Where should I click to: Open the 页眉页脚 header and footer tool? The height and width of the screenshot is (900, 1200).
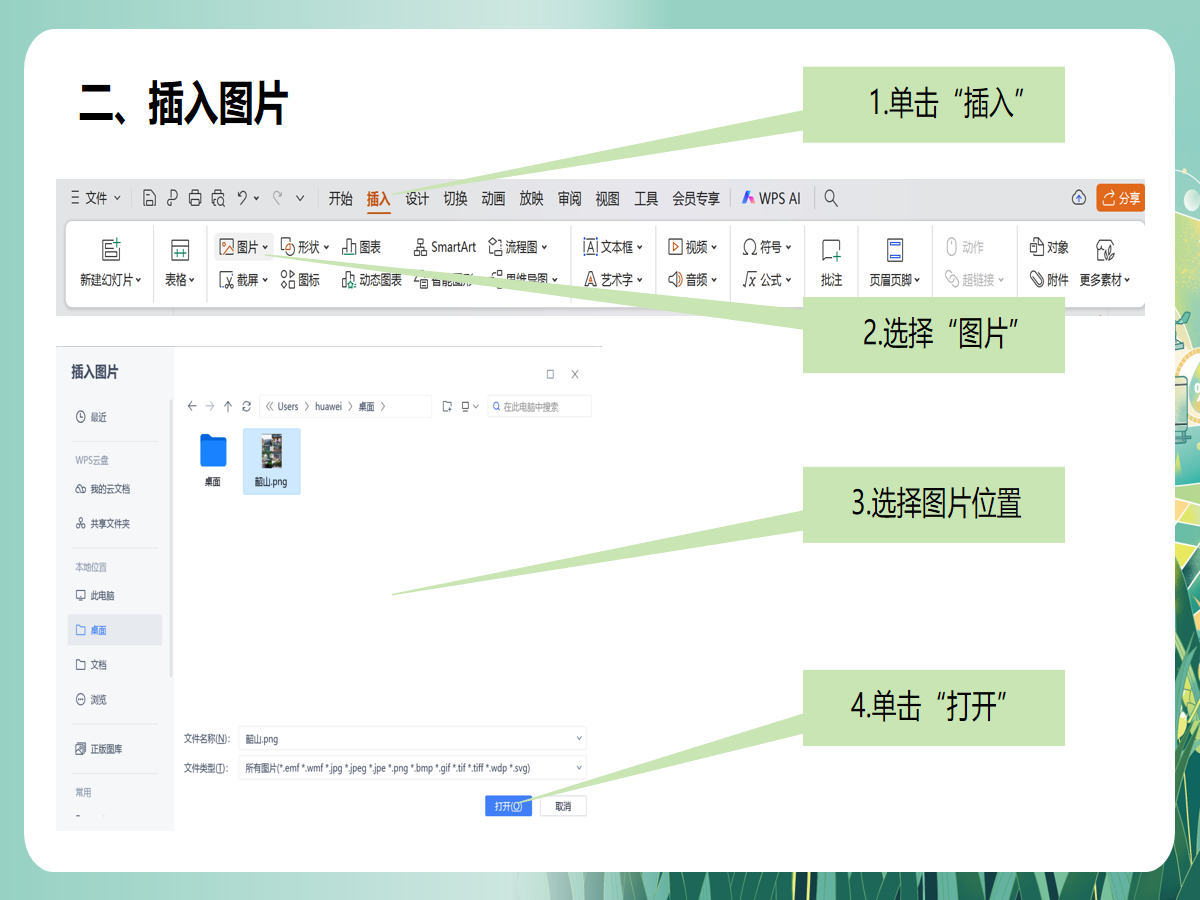(895, 250)
